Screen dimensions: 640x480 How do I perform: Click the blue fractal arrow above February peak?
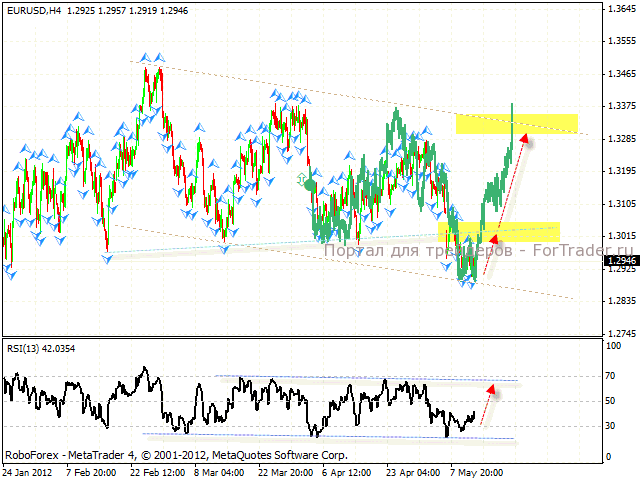coord(150,59)
